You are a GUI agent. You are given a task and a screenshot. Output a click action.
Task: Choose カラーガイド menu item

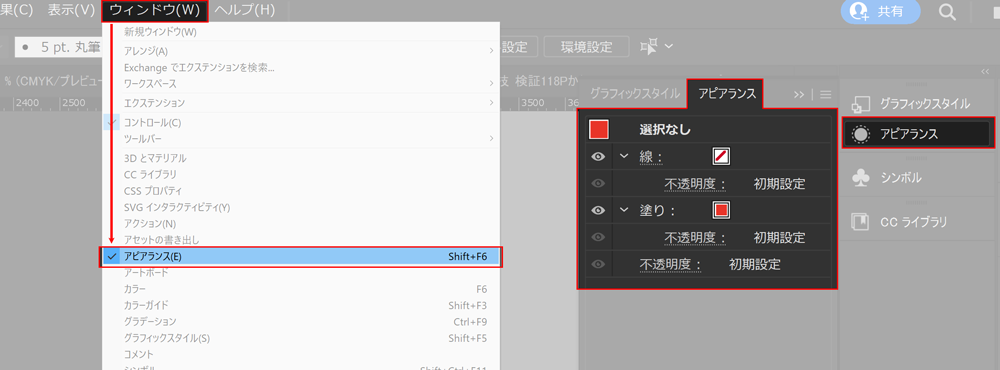coord(300,306)
